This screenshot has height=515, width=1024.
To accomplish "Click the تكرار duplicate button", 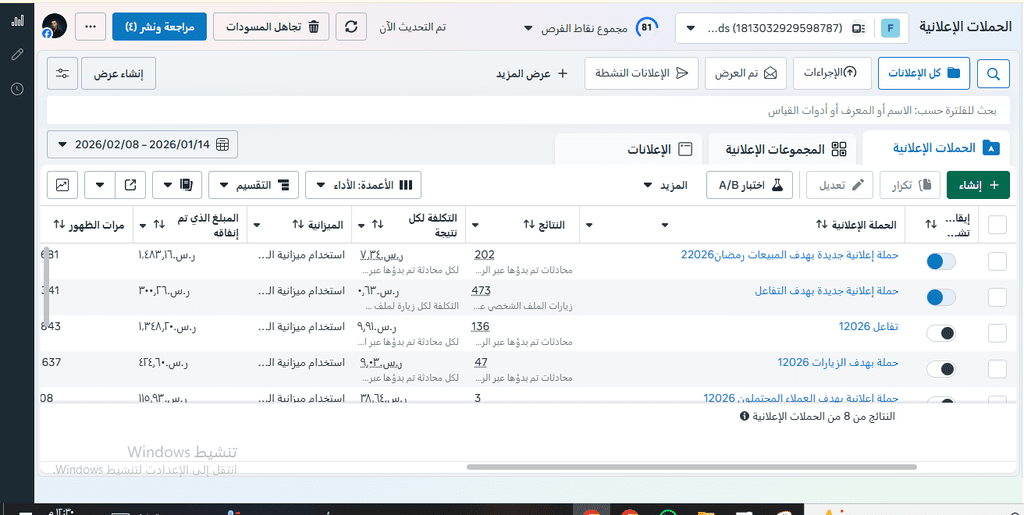I will [910, 185].
